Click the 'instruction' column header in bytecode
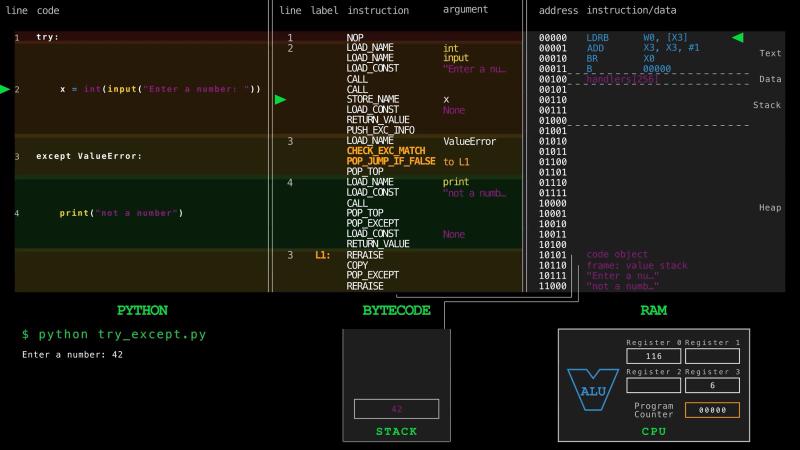800x450 pixels. click(378, 10)
